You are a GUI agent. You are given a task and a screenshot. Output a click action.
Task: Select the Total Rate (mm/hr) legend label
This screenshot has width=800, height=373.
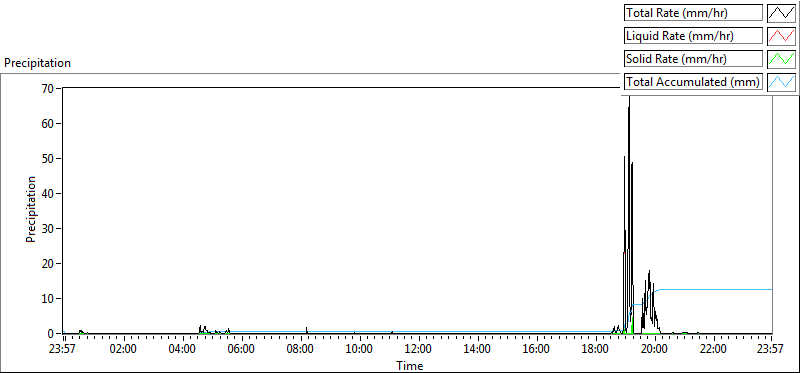[x=693, y=13]
